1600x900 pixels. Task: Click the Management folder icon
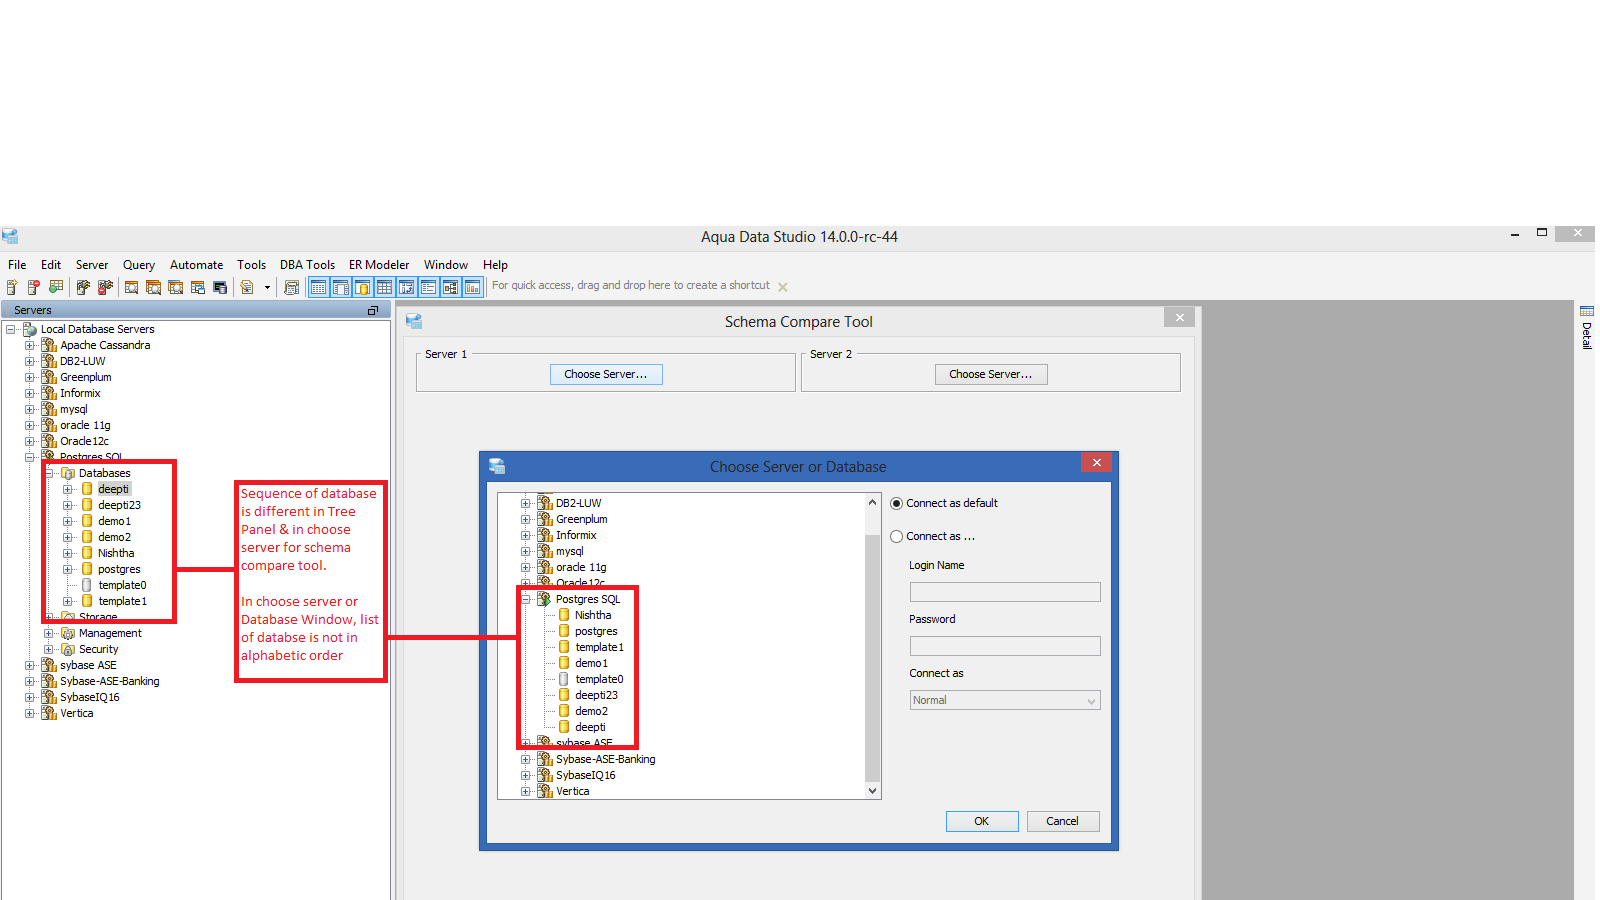point(68,633)
